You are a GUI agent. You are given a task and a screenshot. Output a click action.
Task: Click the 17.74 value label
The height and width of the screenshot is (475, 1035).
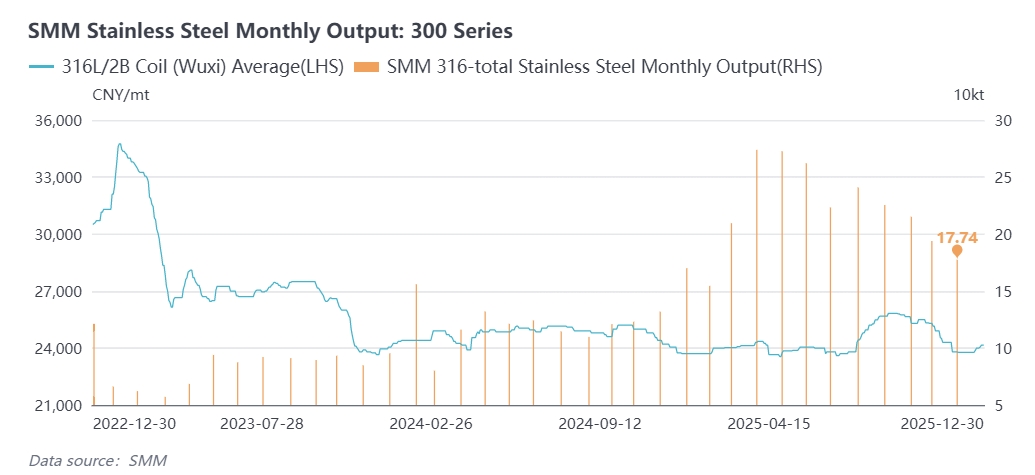[957, 238]
